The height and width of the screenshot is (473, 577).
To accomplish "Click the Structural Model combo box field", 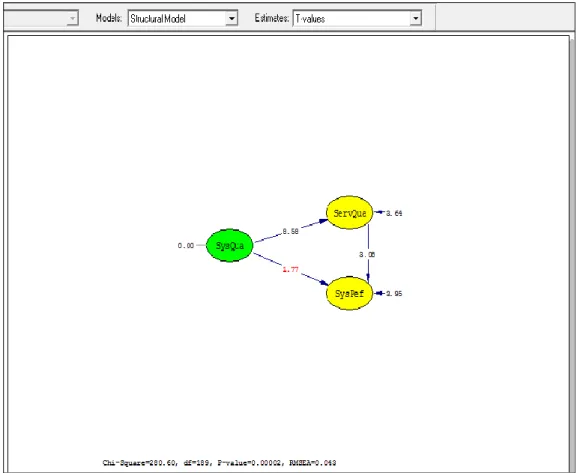I will pos(183,18).
